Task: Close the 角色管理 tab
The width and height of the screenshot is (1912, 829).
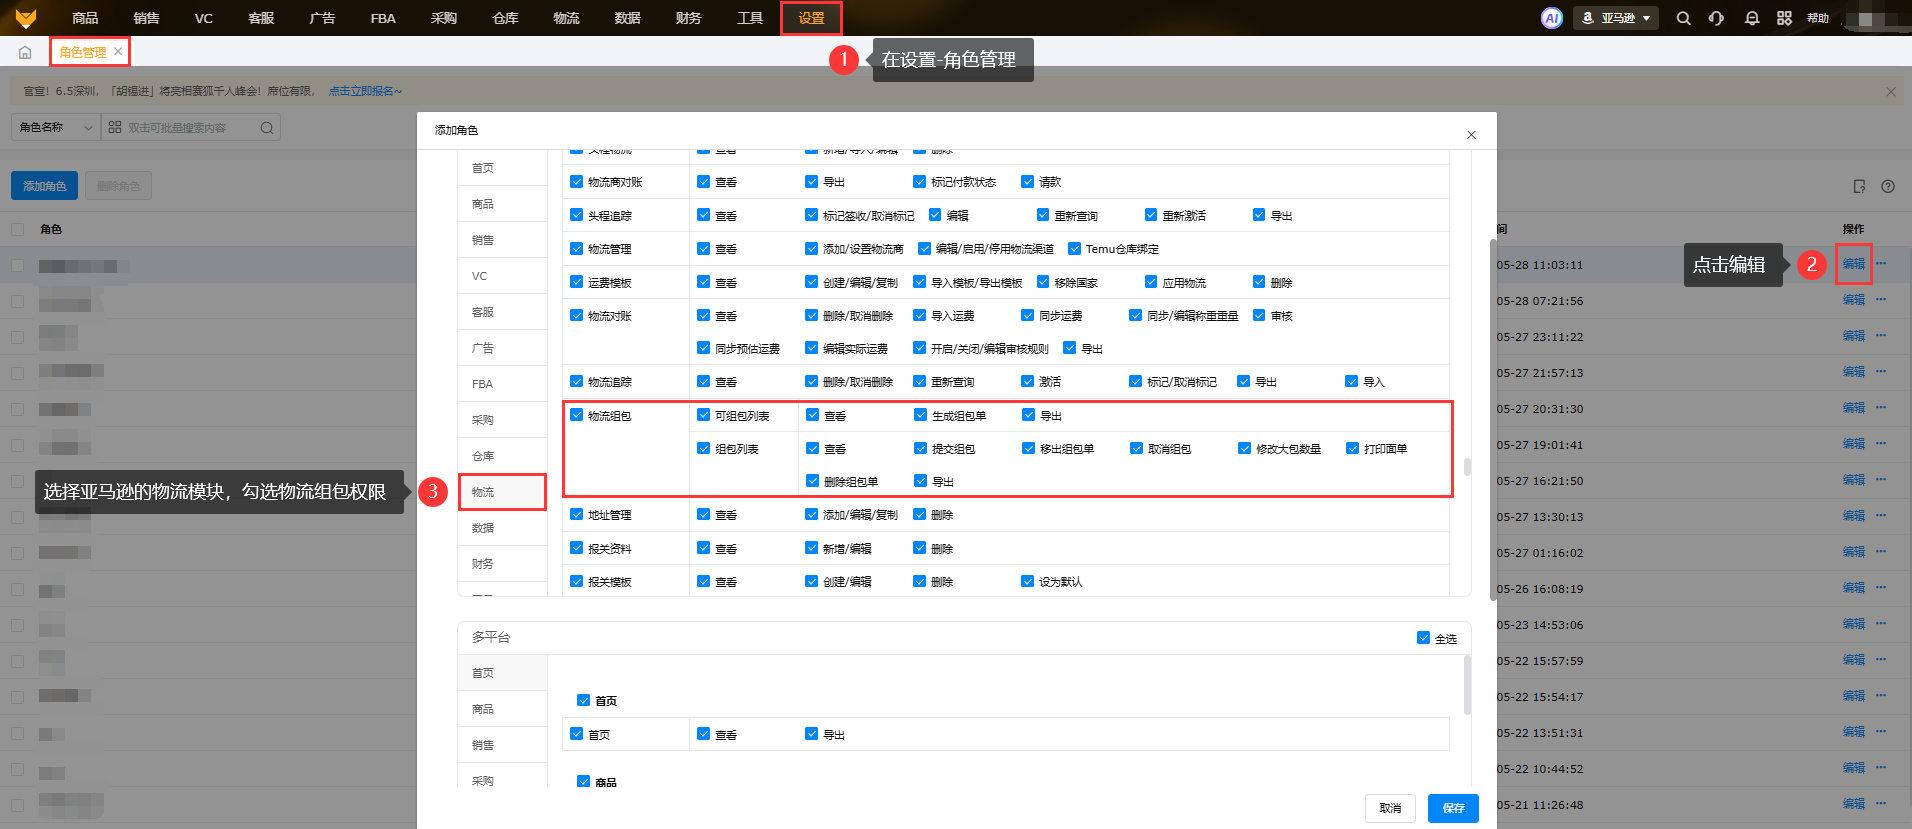Action: [118, 51]
